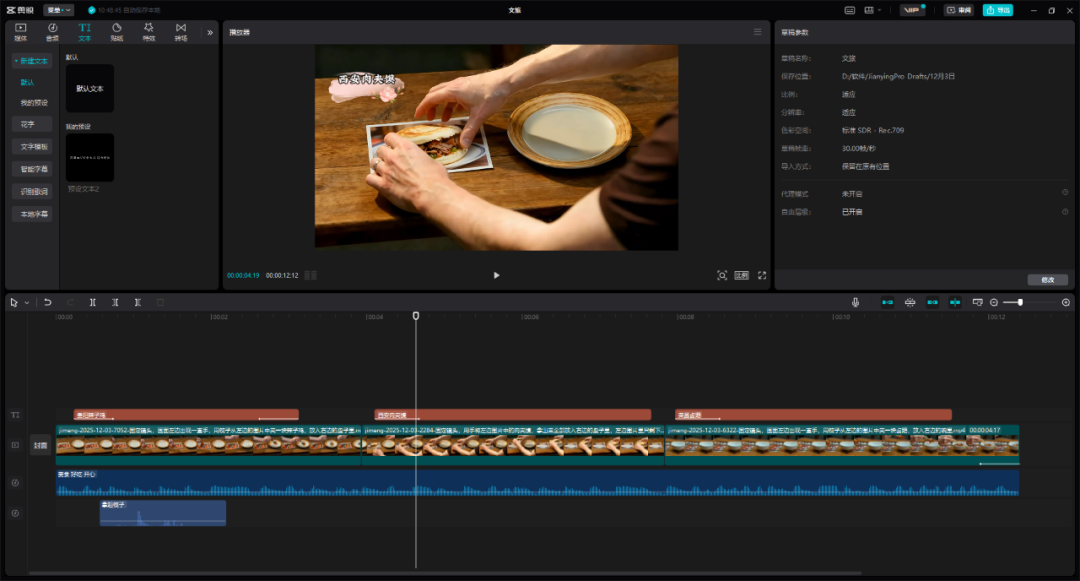Viewport: 1080px width, 581px height.
Task: Open the 菜单 dropdown in title bar
Action: tap(59, 10)
